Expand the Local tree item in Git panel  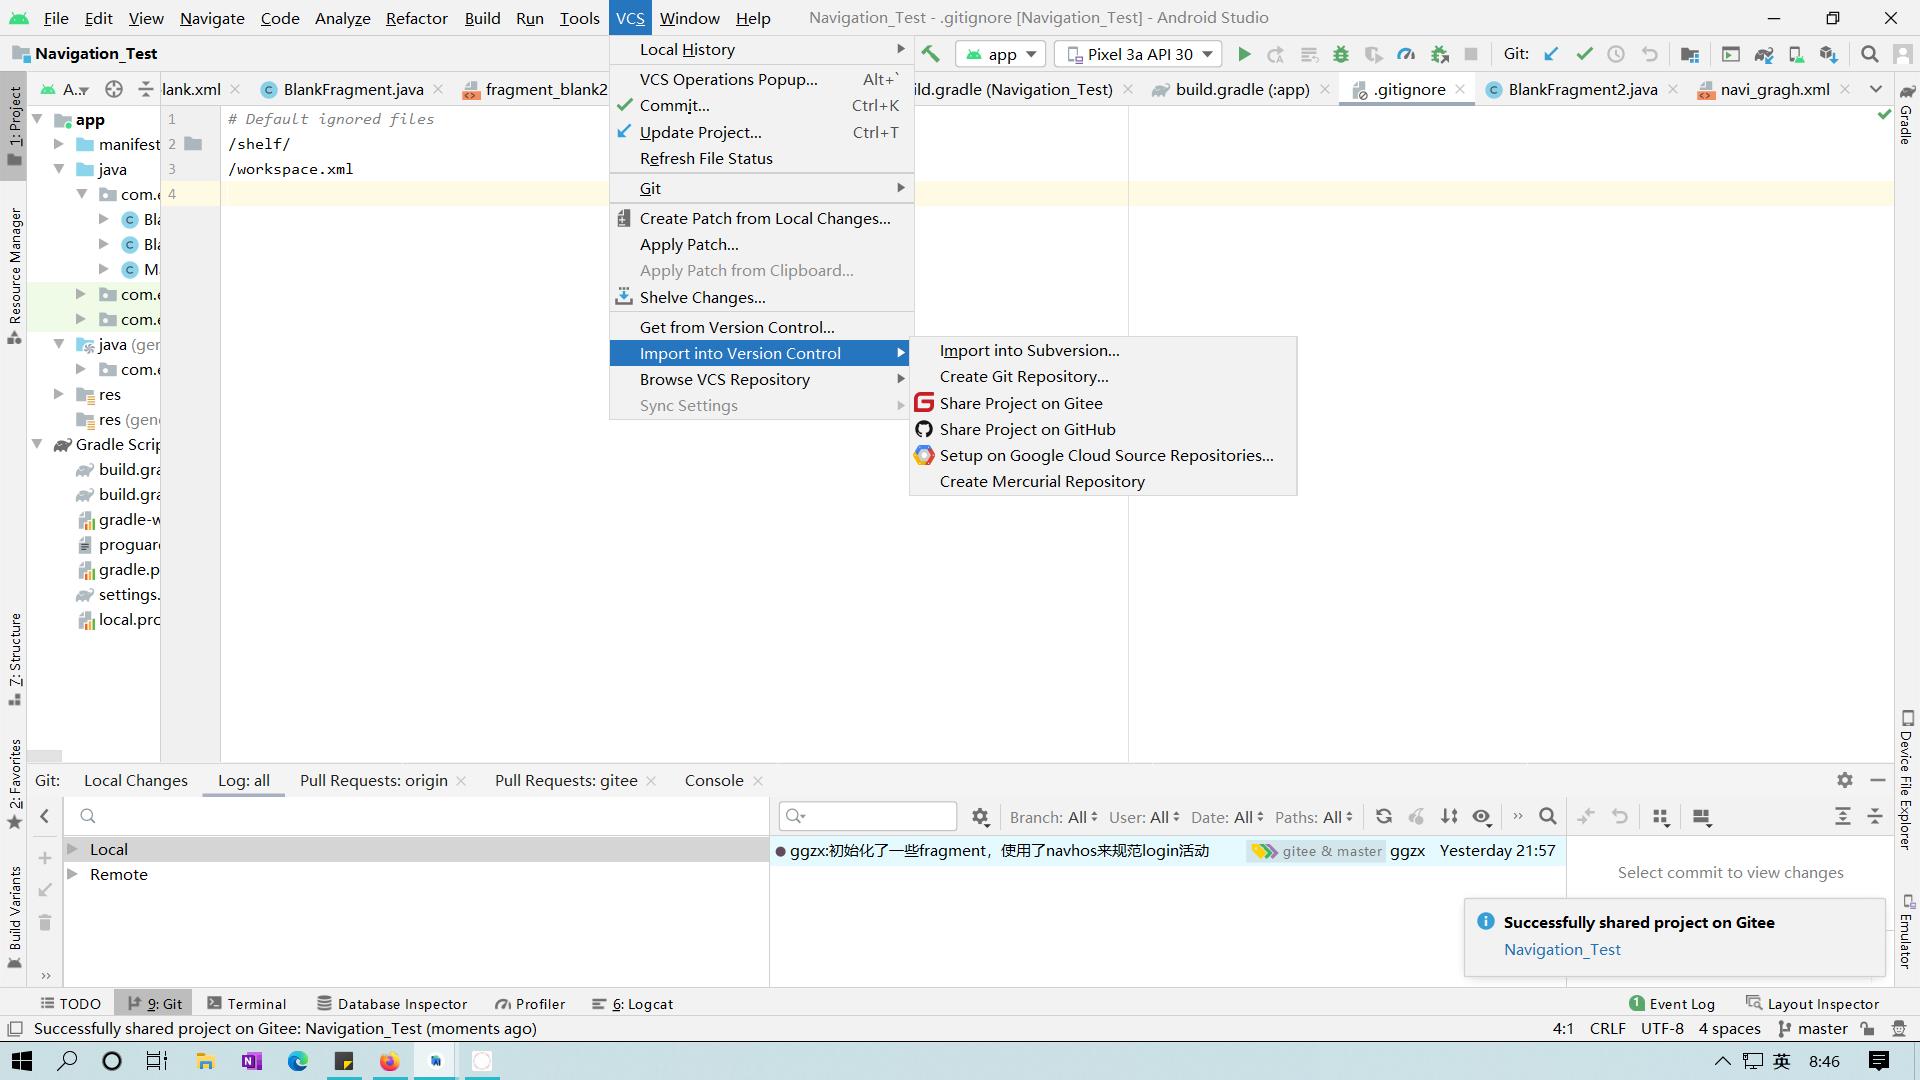(x=73, y=849)
